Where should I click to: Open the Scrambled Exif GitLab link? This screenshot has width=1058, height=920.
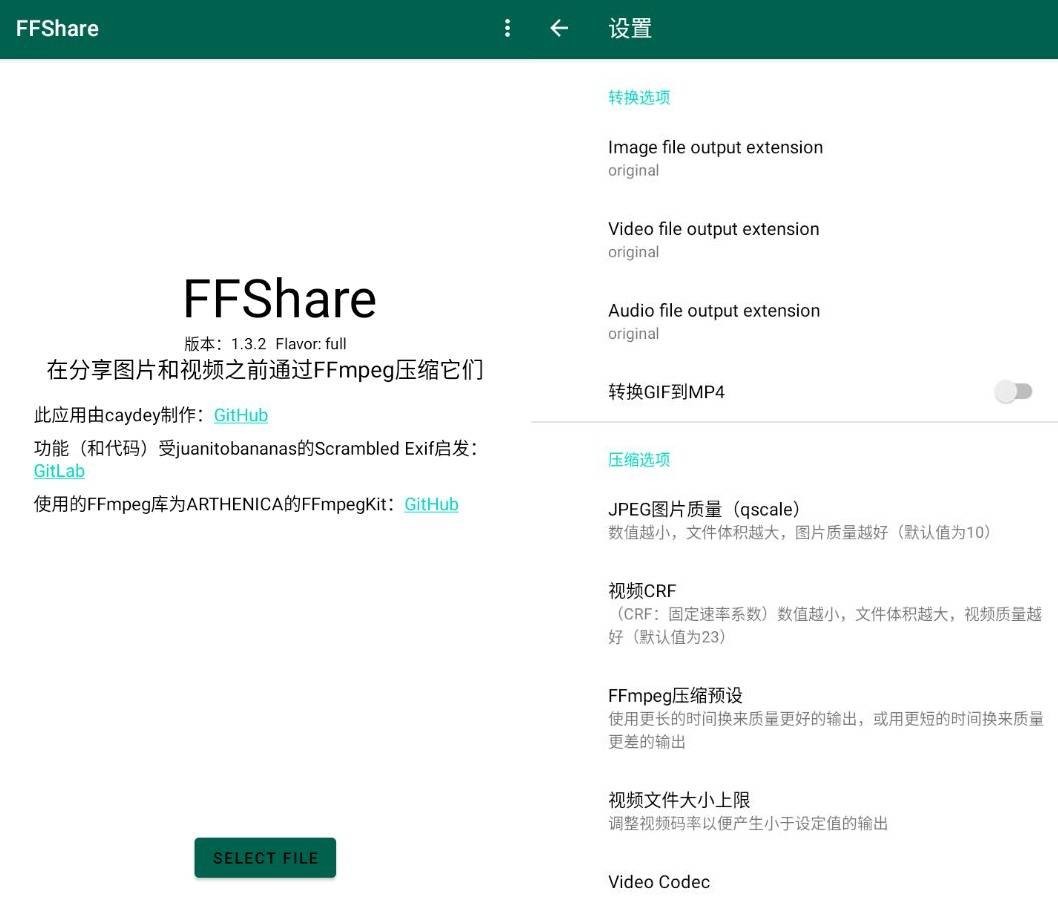point(59,471)
